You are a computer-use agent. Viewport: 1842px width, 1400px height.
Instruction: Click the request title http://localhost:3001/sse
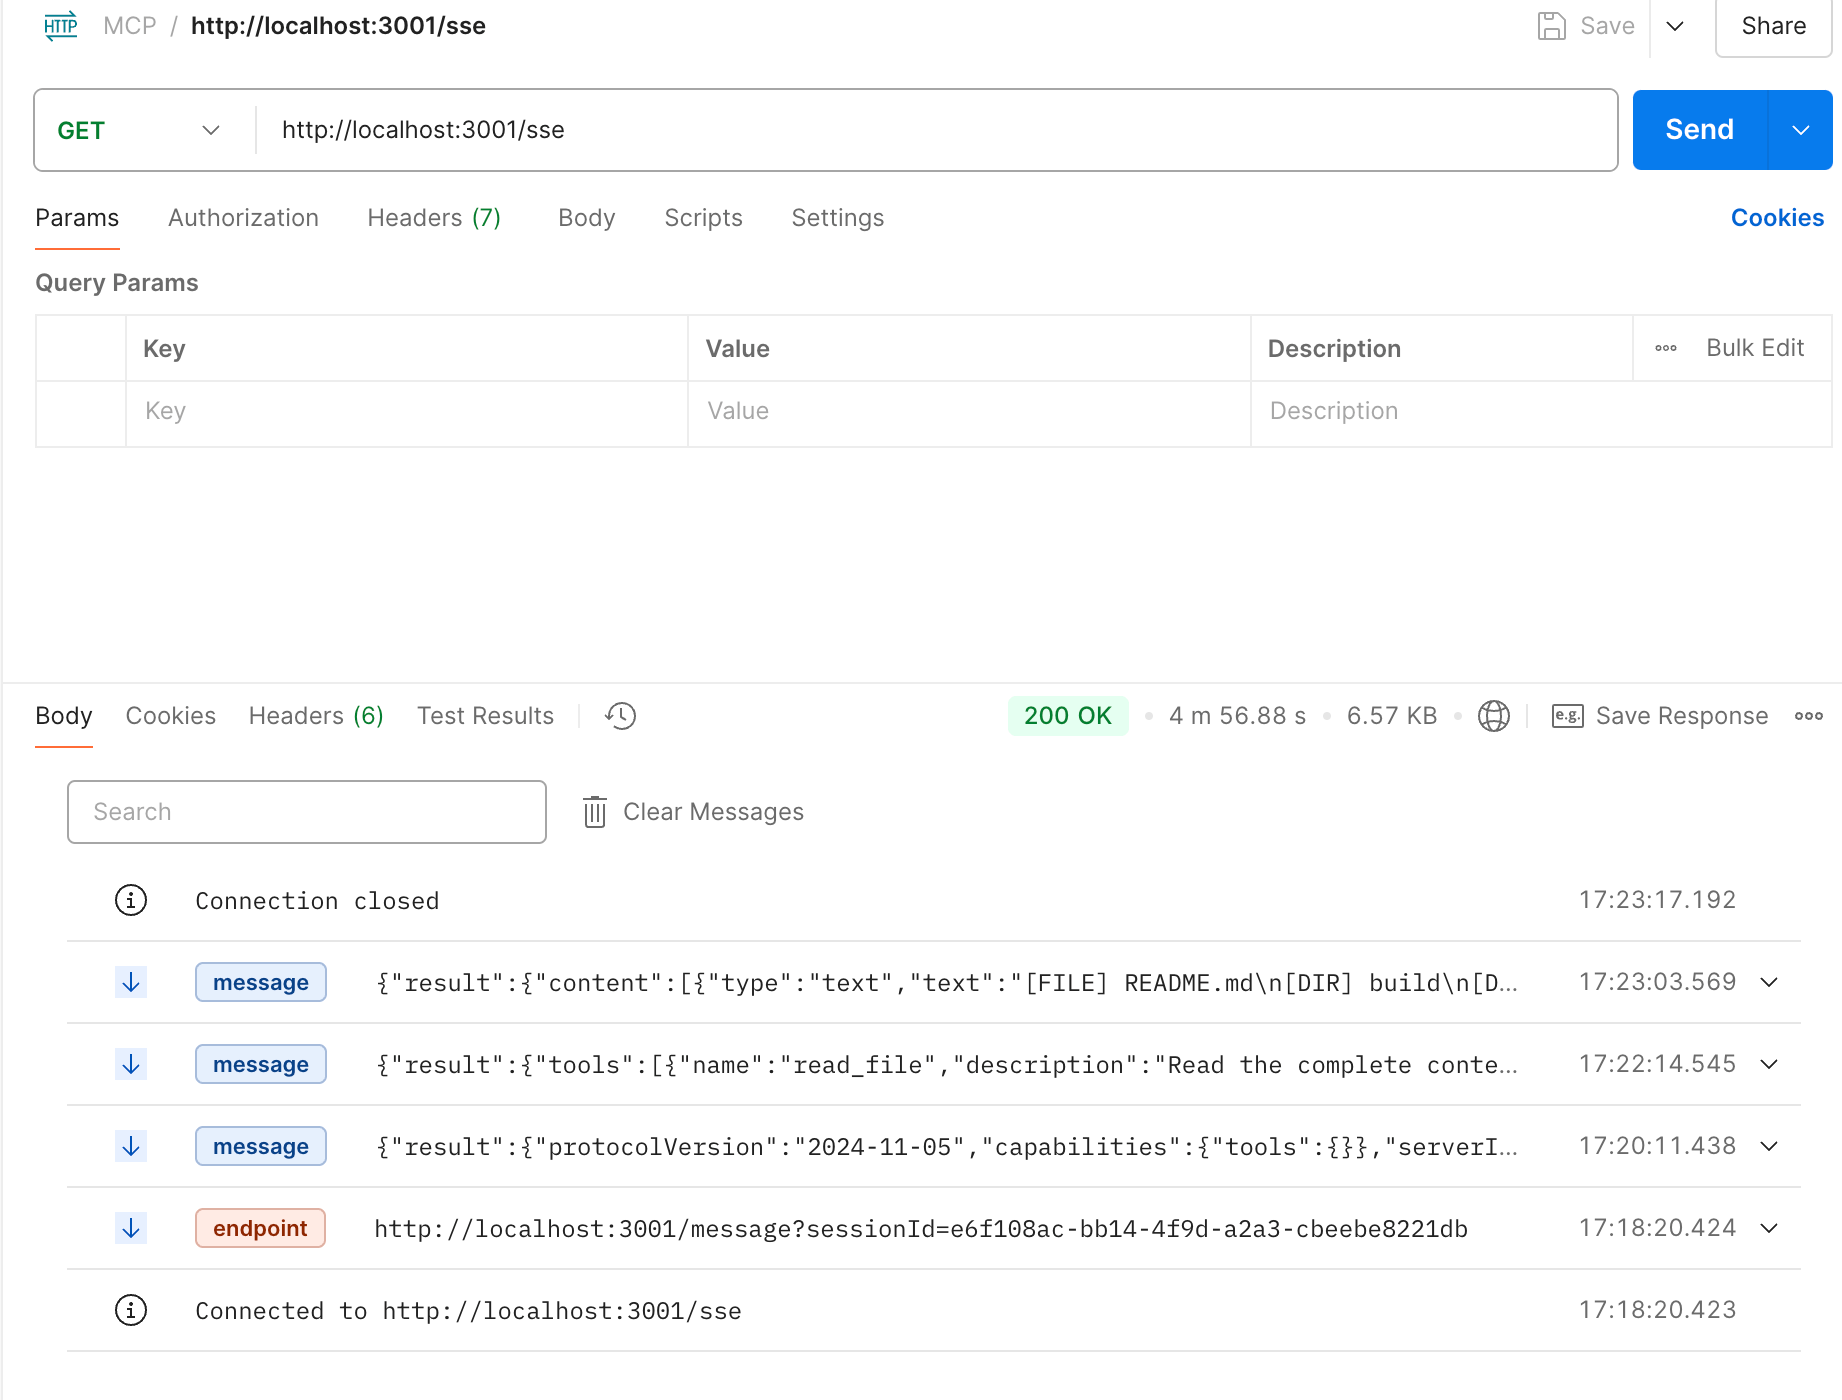click(x=338, y=26)
